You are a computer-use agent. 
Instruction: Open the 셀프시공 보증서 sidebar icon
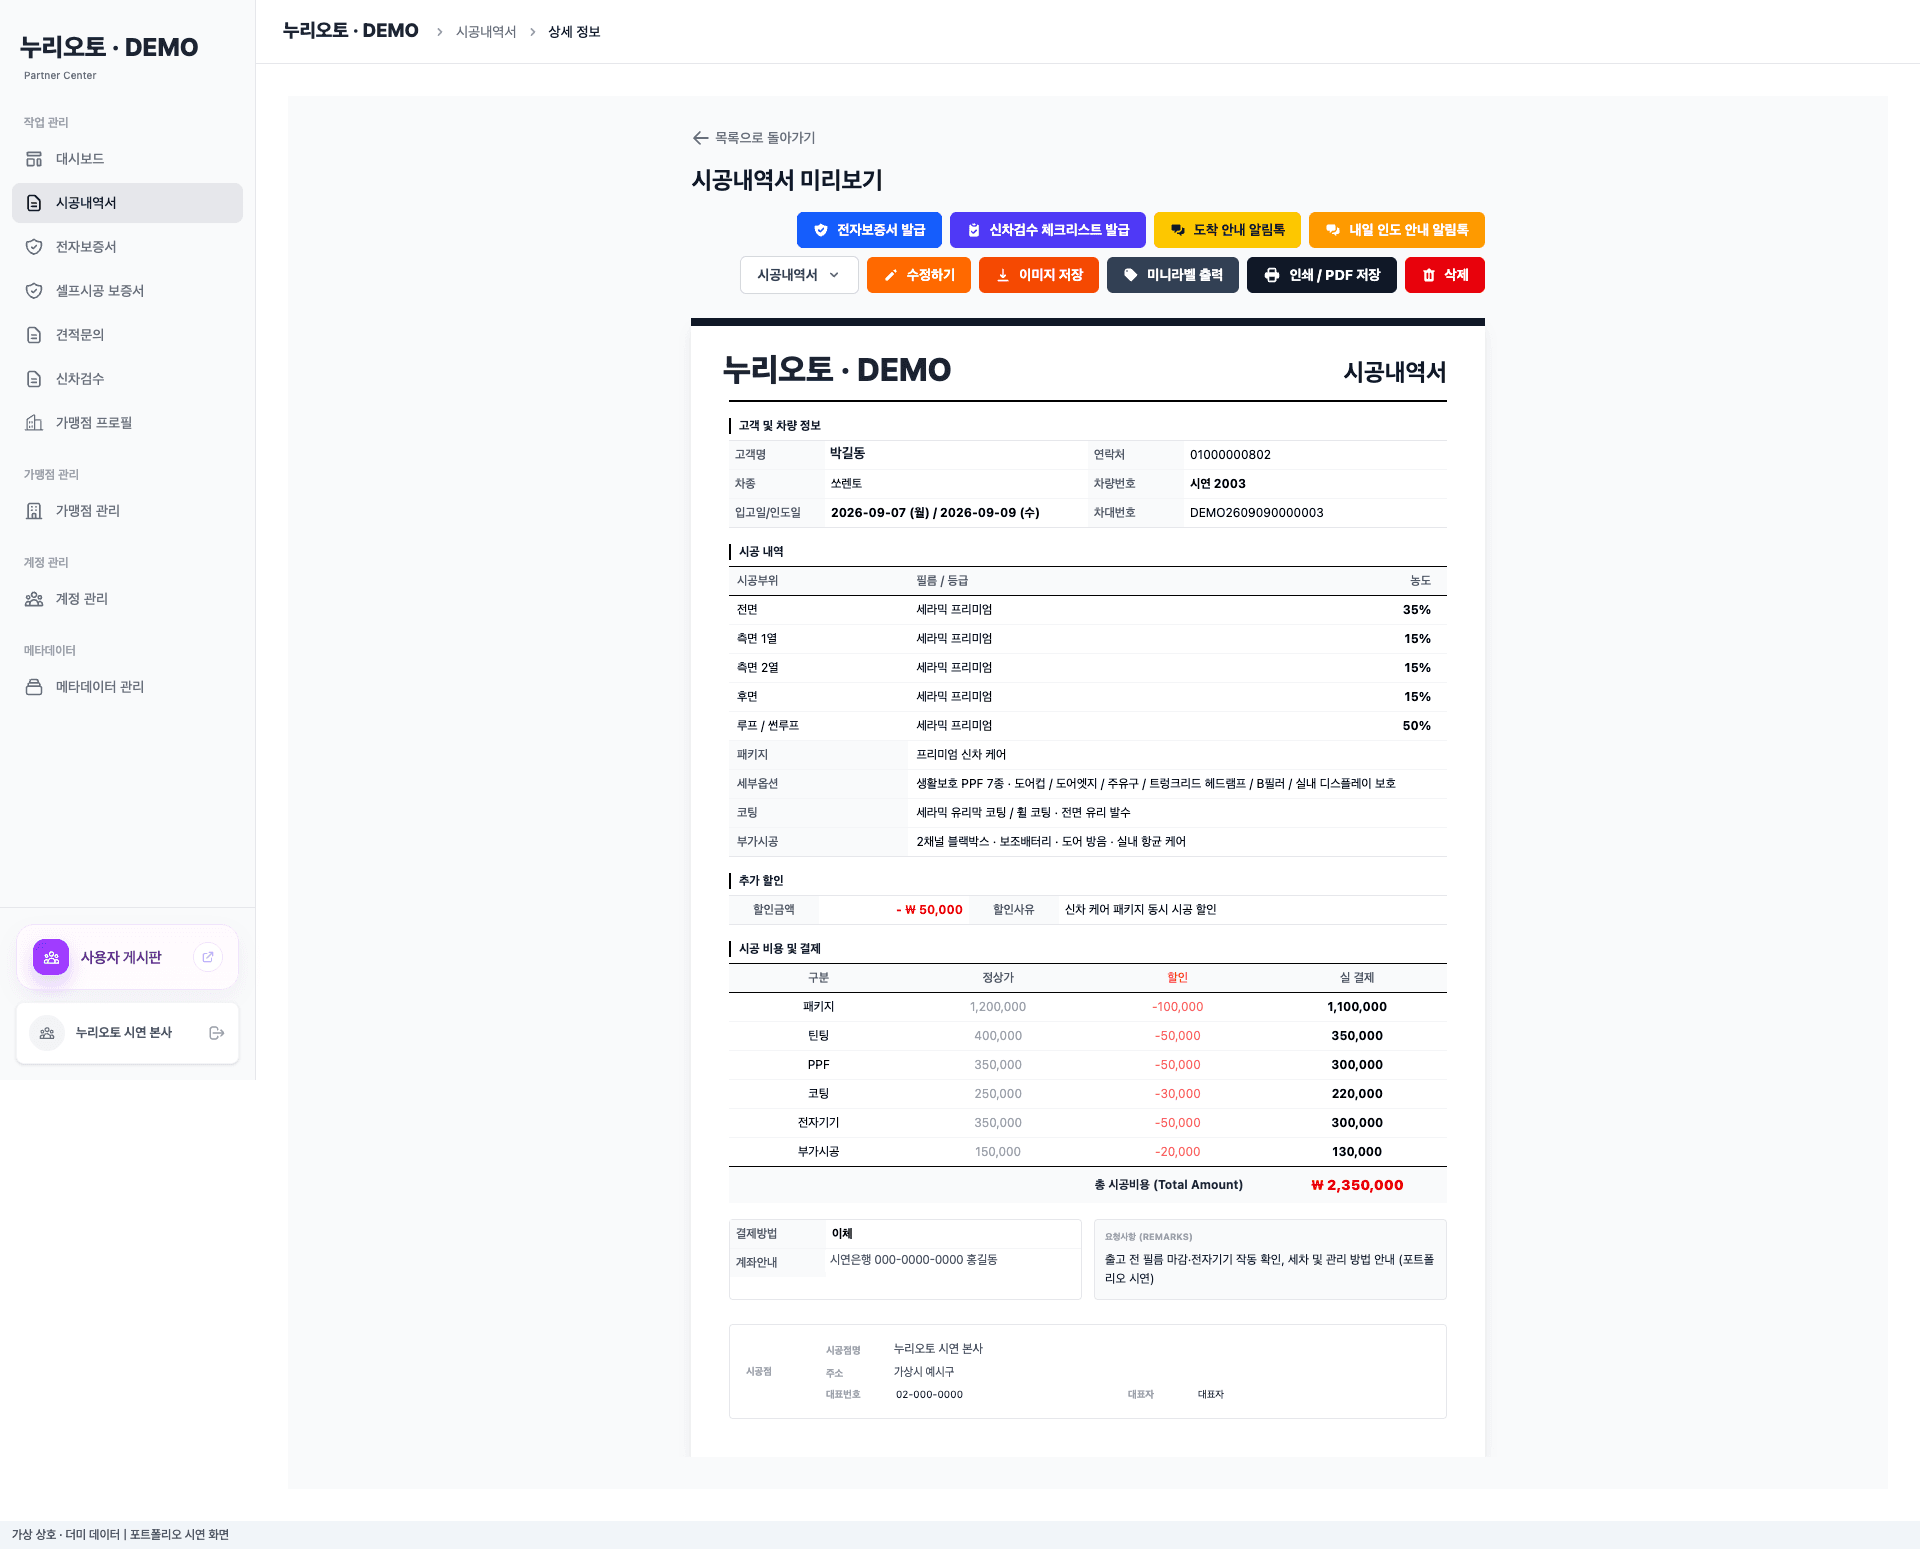tap(34, 291)
